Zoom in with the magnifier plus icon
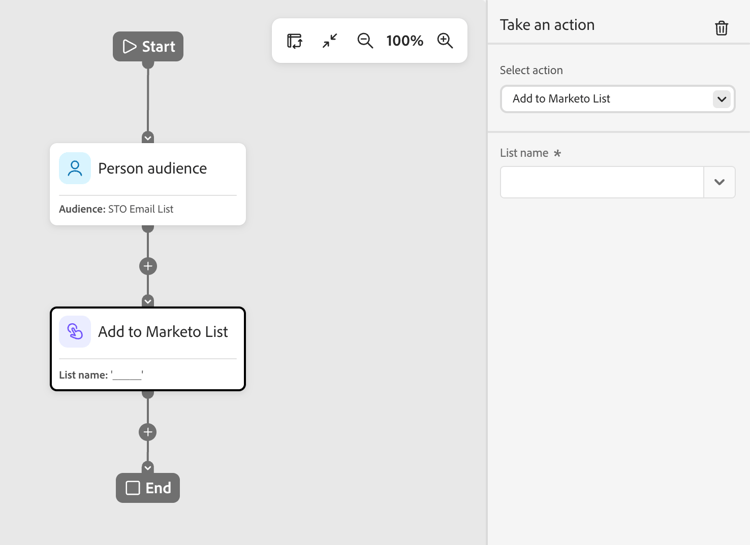Screen dimensions: 750x545 click(x=445, y=41)
